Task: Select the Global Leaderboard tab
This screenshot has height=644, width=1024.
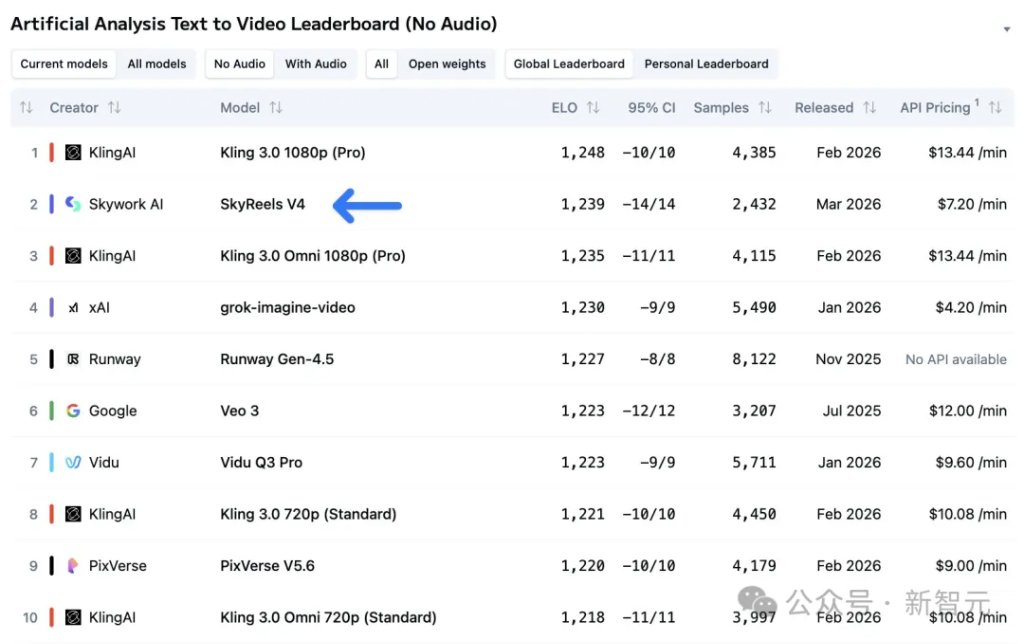Action: tap(569, 64)
